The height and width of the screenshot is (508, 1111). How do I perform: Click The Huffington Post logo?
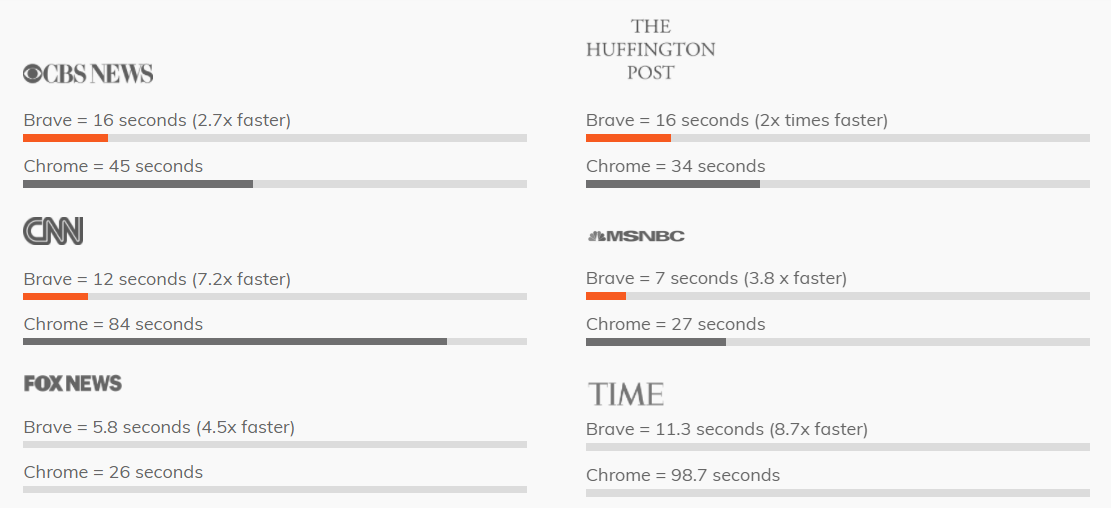click(x=650, y=50)
